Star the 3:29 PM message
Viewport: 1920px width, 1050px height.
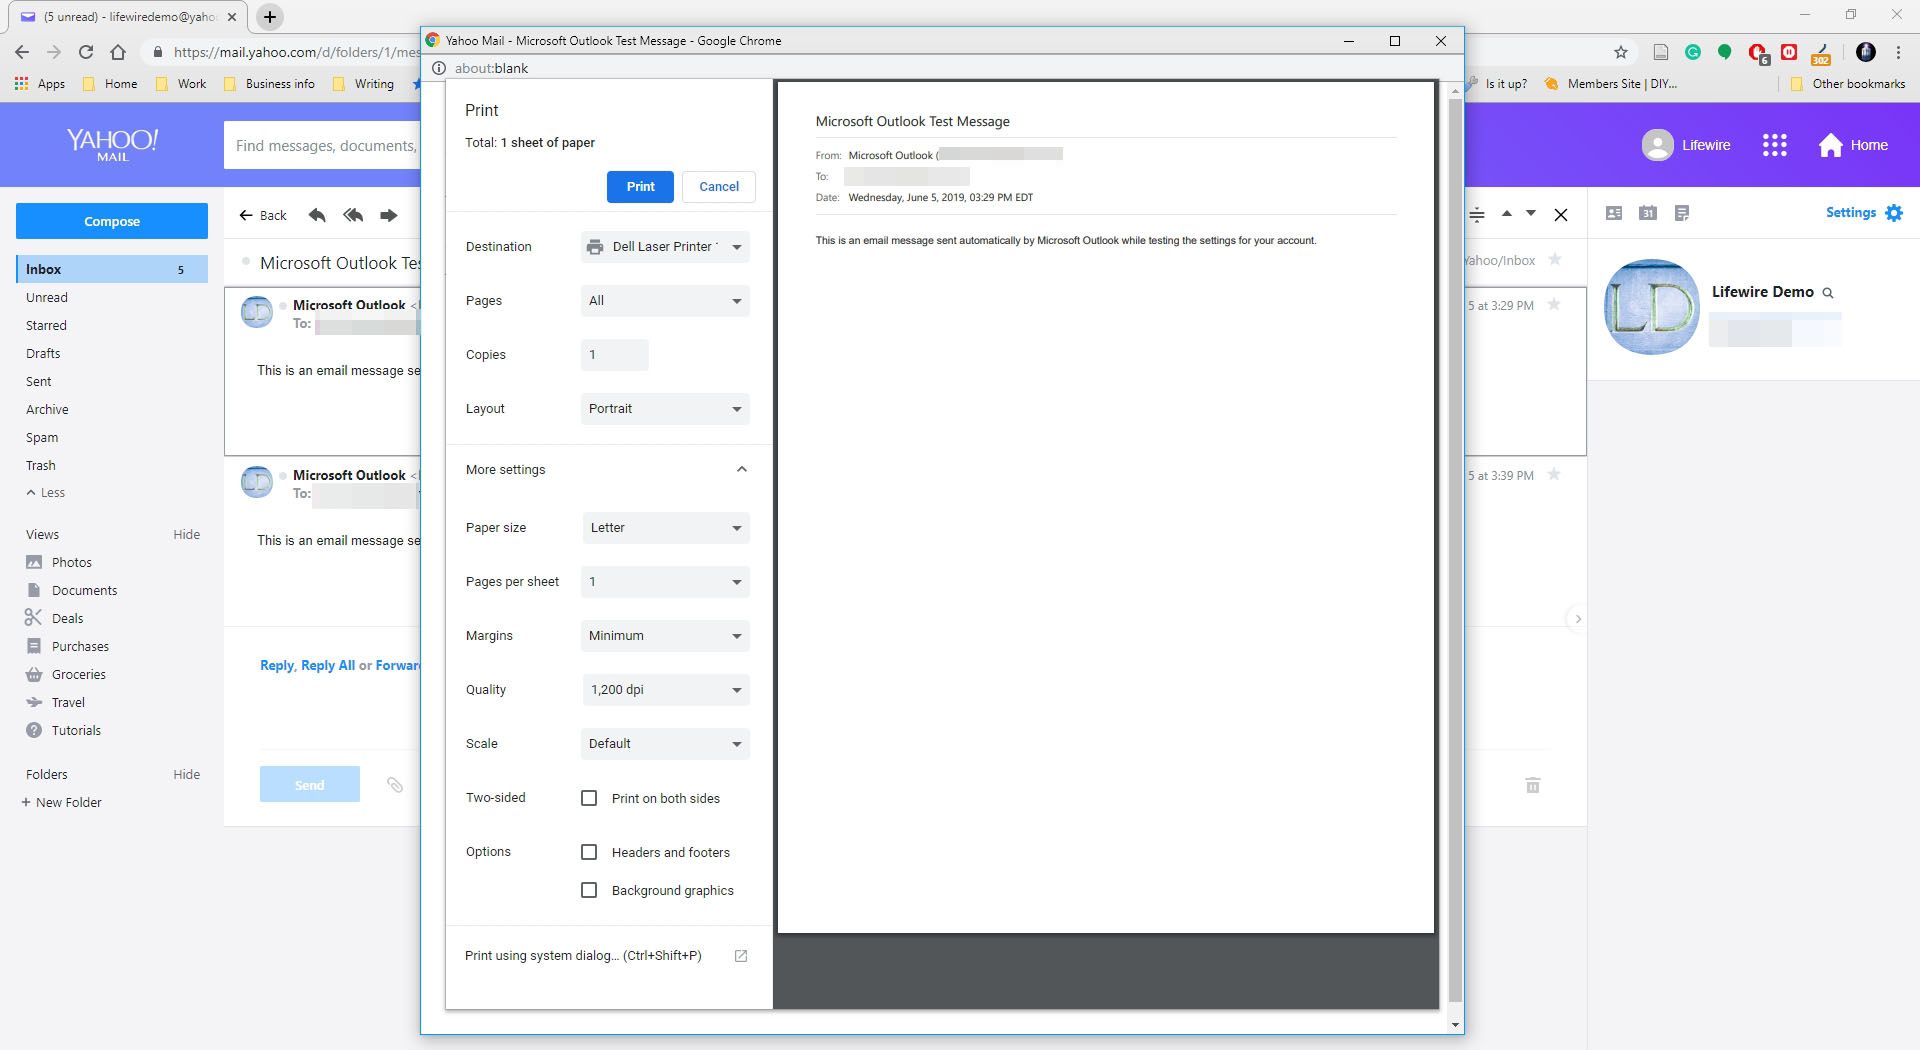1554,305
